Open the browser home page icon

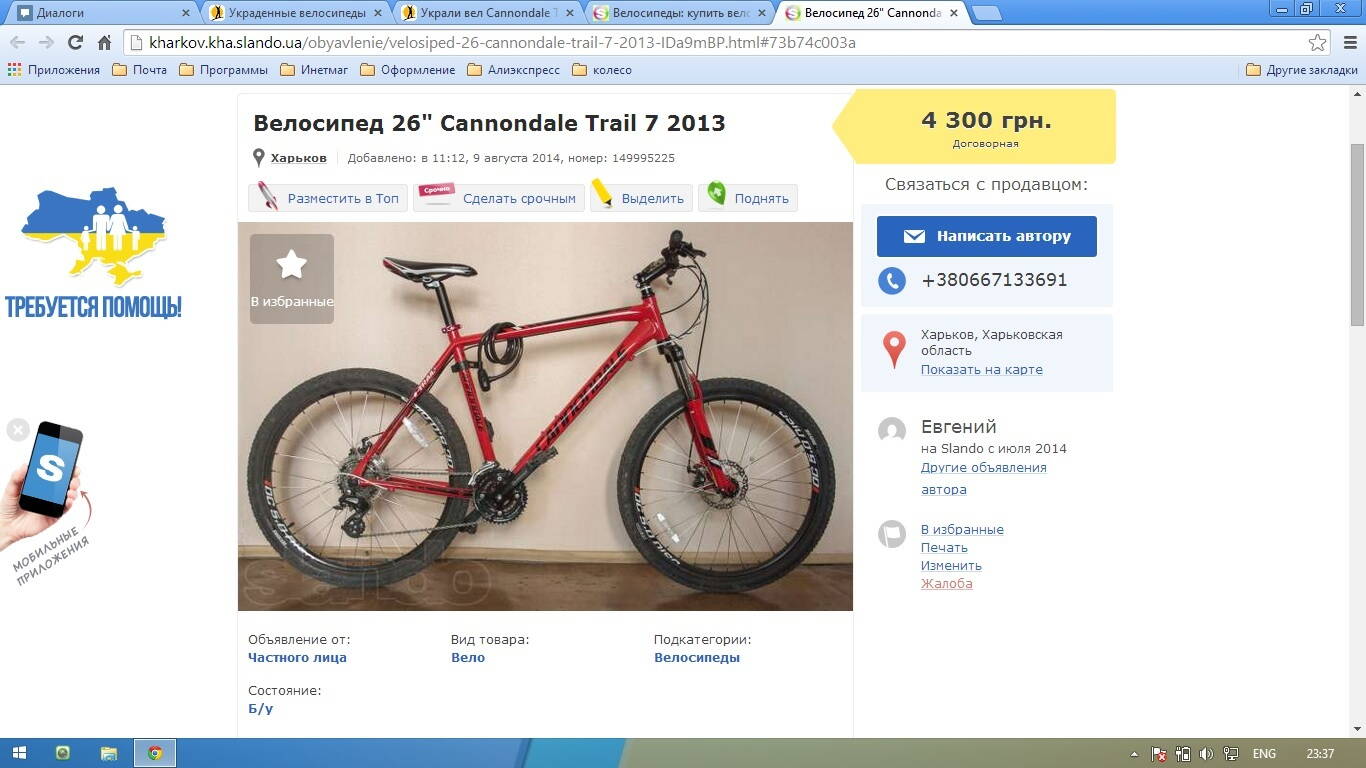click(x=104, y=42)
